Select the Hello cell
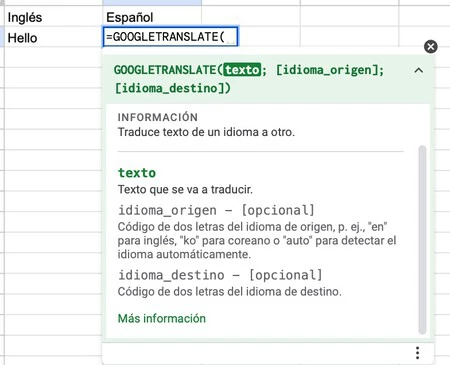This screenshot has width=450, height=365. [53, 38]
